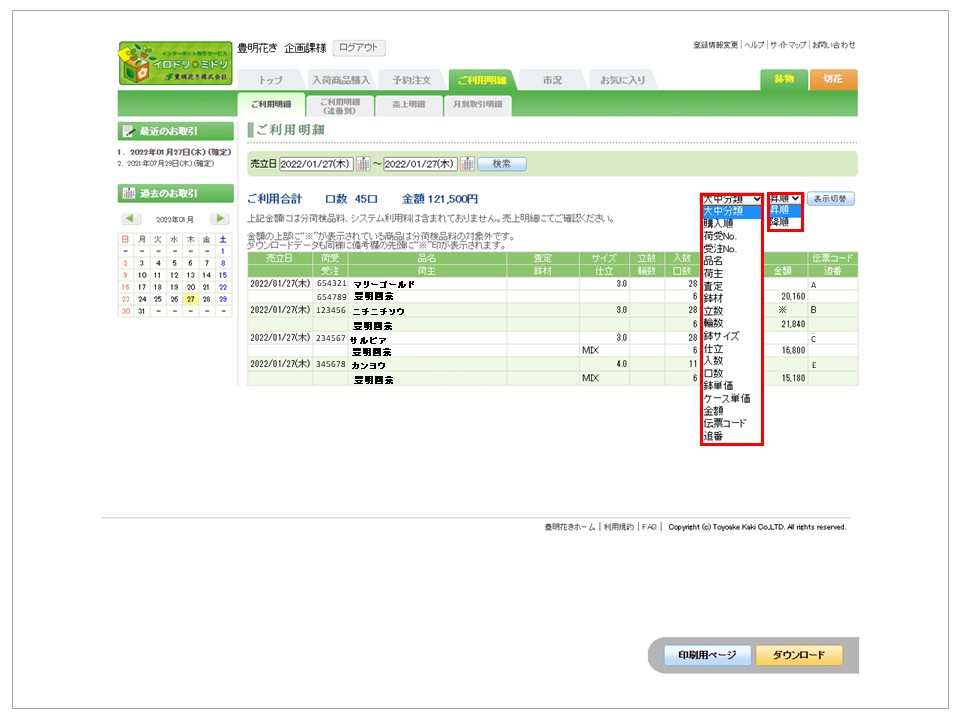Click the ログアウト button

tap(358, 48)
